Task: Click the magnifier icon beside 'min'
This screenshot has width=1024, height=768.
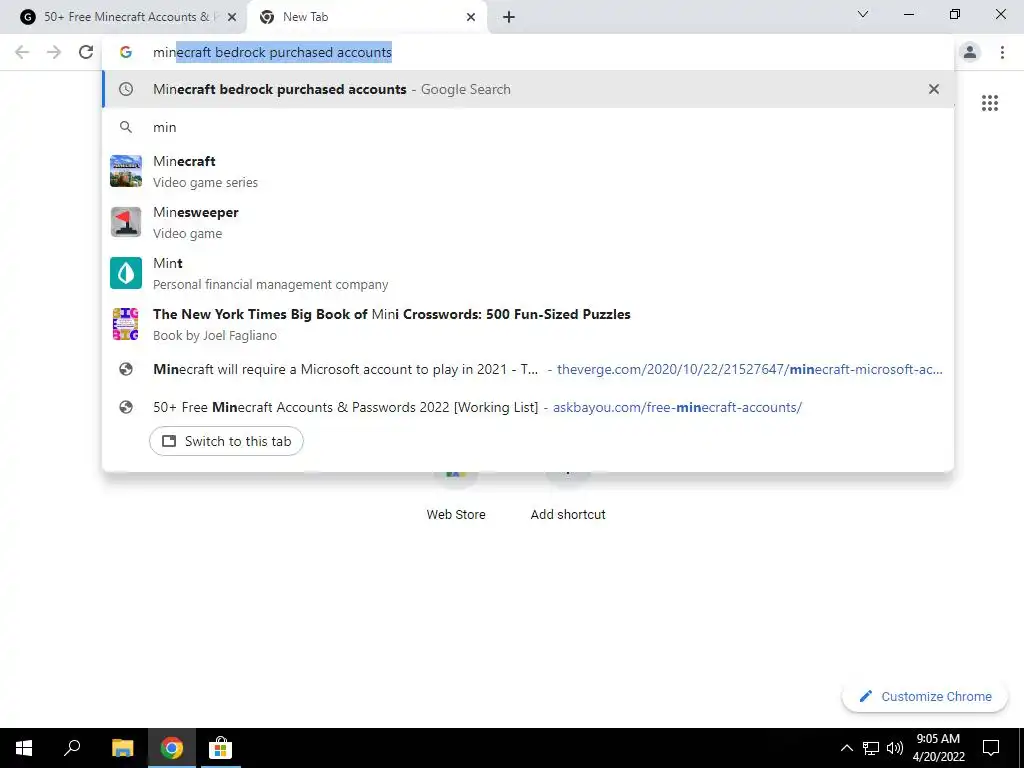Action: coord(126,127)
